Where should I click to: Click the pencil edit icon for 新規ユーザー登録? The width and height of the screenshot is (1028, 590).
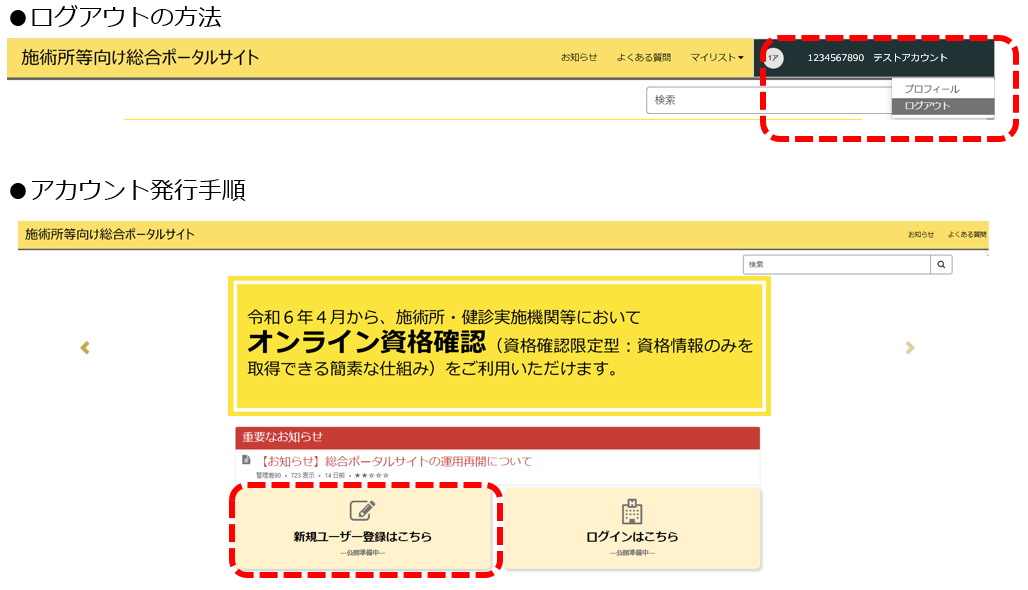pyautogui.click(x=362, y=511)
